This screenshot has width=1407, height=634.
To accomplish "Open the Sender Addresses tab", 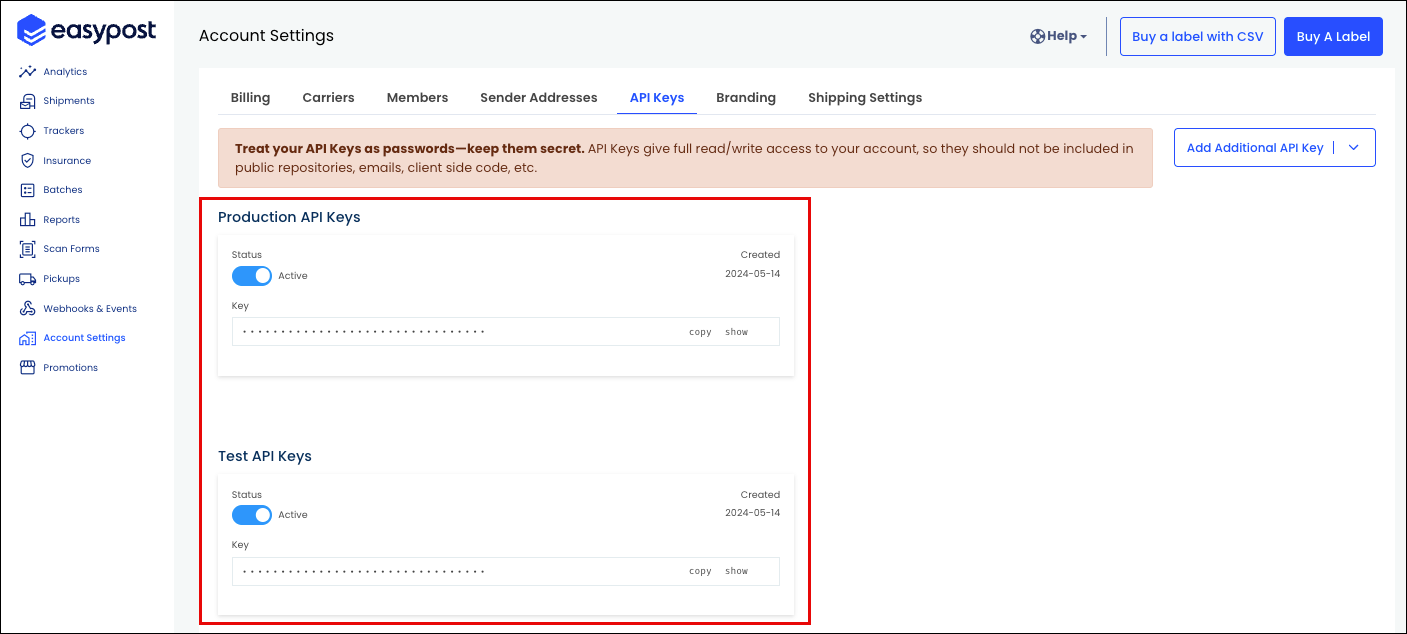I will 539,98.
